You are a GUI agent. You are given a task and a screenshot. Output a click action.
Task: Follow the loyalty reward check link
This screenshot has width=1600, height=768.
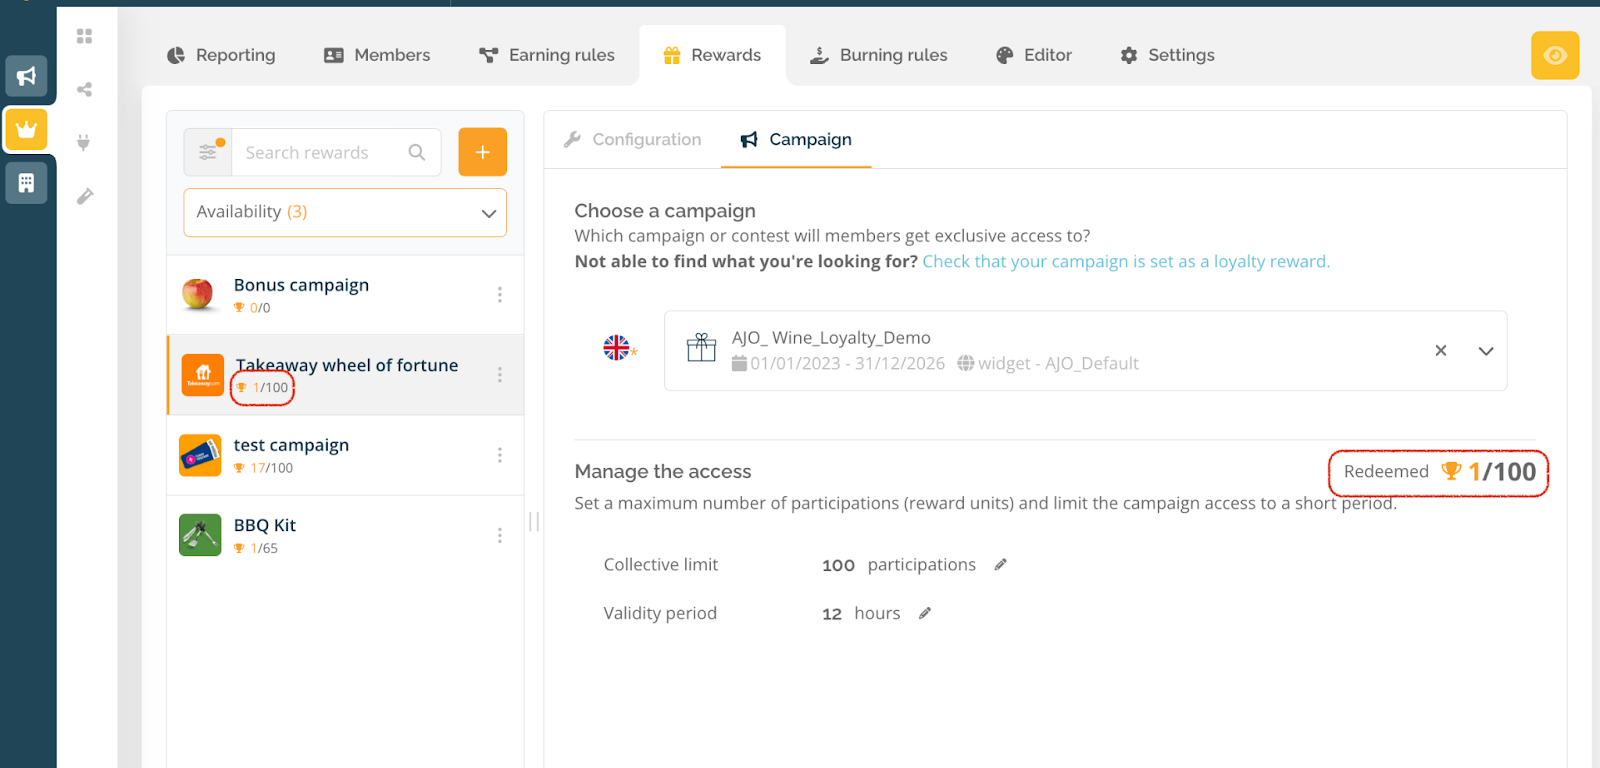1125,262
